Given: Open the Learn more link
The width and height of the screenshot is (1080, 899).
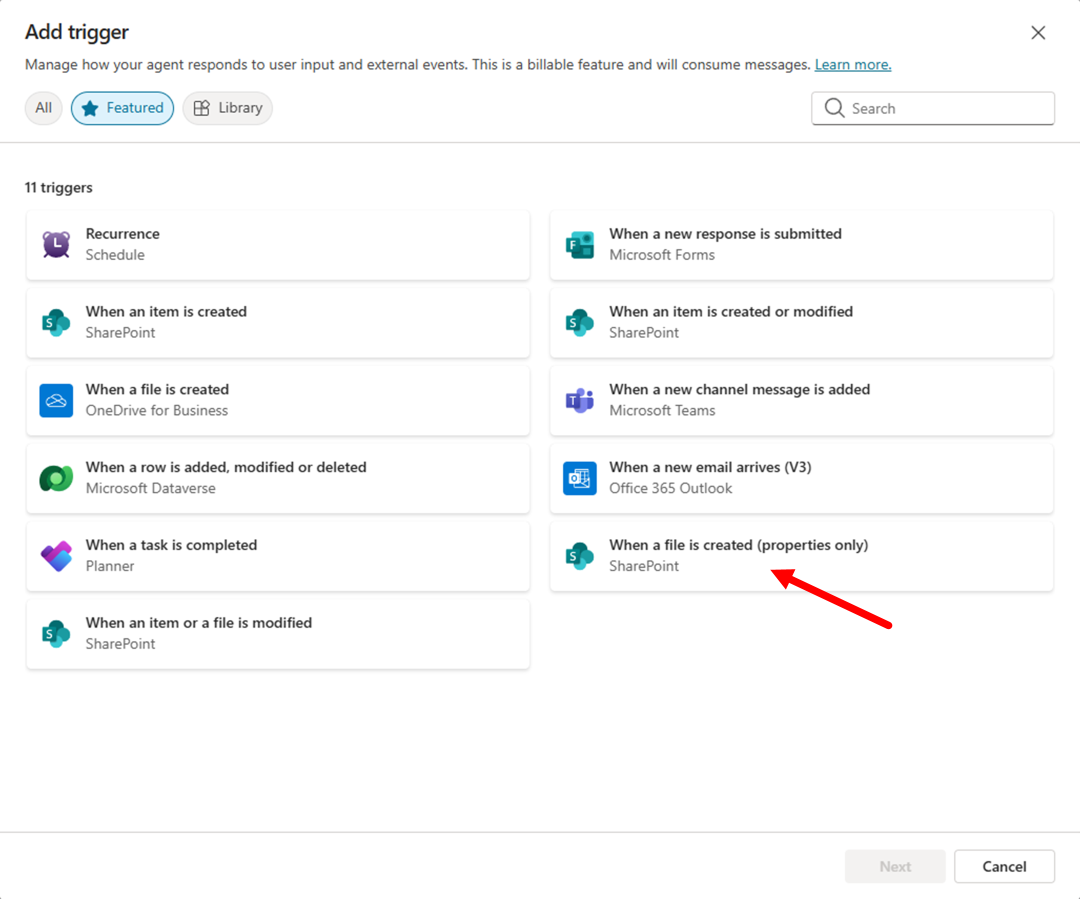Looking at the screenshot, I should [853, 65].
